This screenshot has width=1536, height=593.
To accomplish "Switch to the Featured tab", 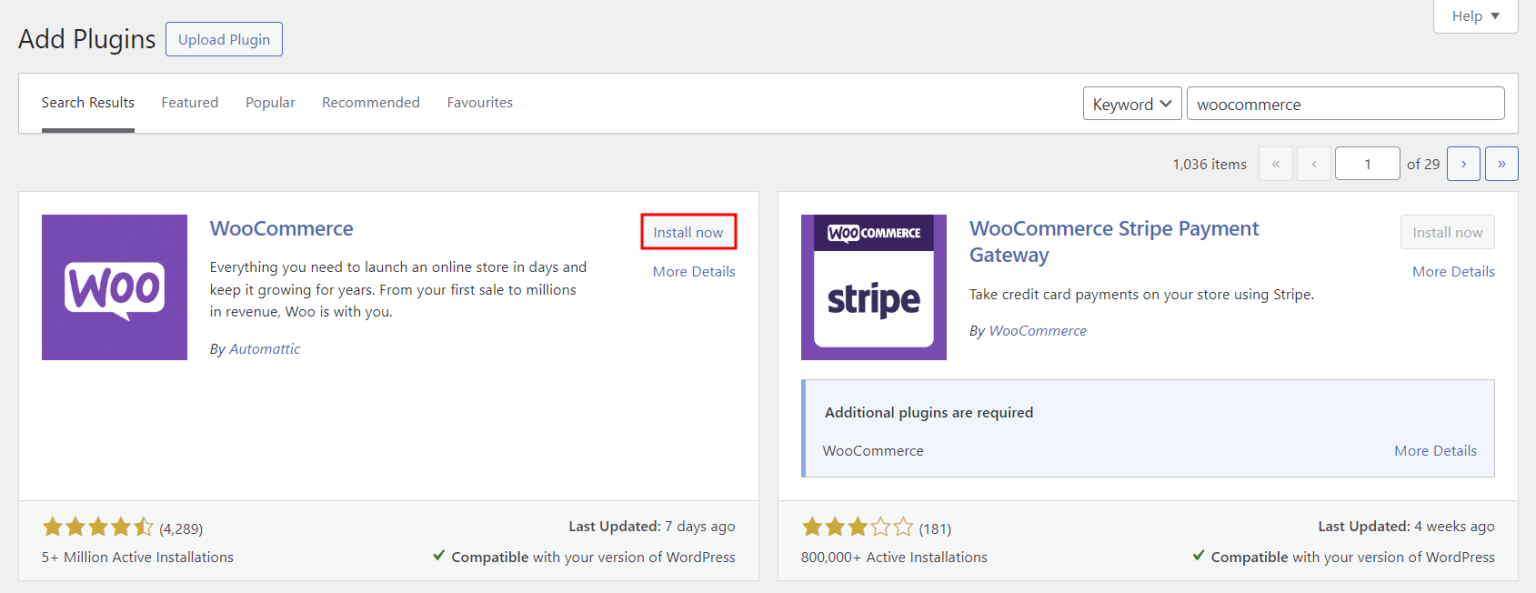I will pyautogui.click(x=189, y=102).
